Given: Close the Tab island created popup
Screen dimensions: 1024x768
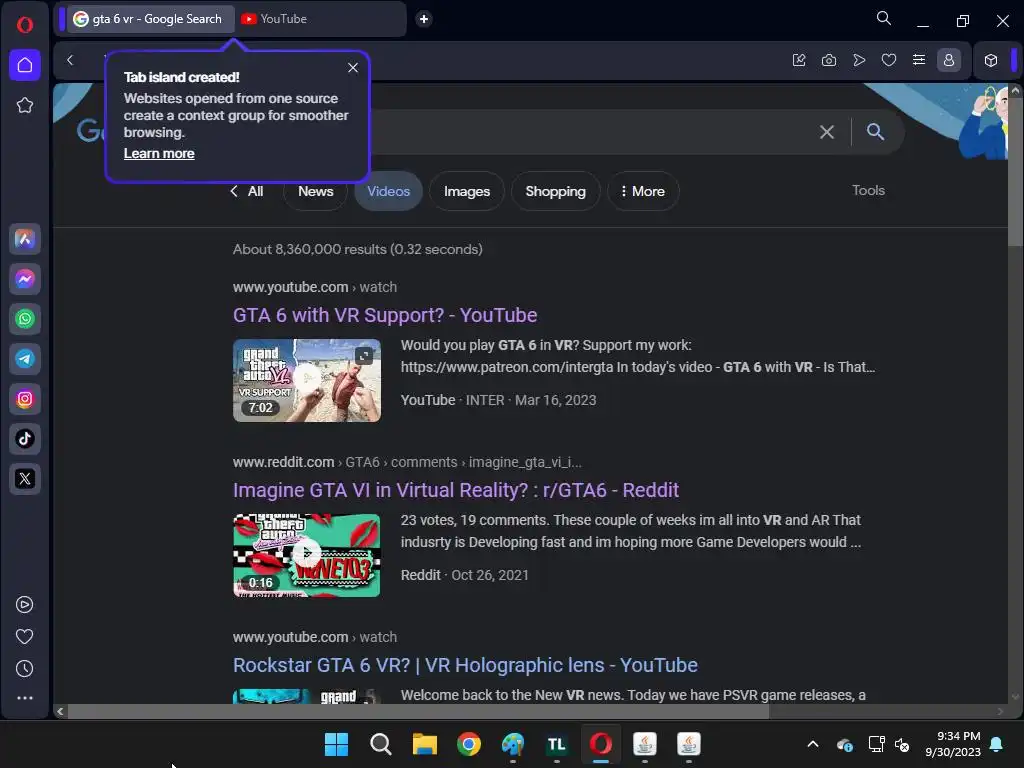Looking at the screenshot, I should point(353,68).
